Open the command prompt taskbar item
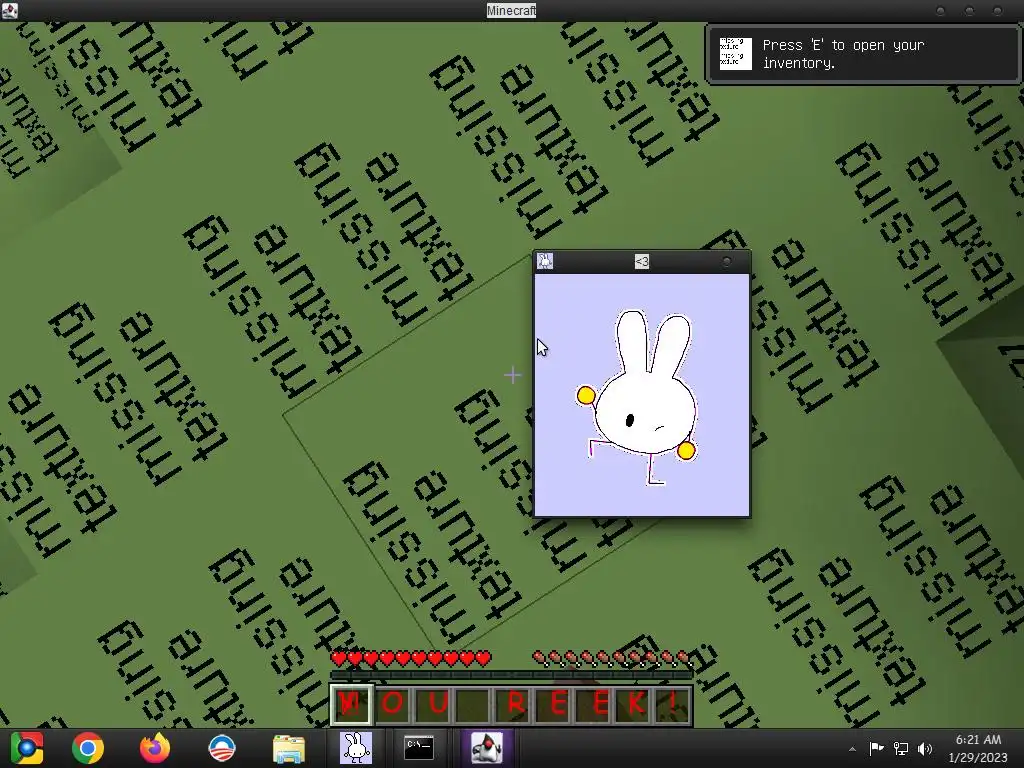Image resolution: width=1024 pixels, height=768 pixels. (419, 748)
